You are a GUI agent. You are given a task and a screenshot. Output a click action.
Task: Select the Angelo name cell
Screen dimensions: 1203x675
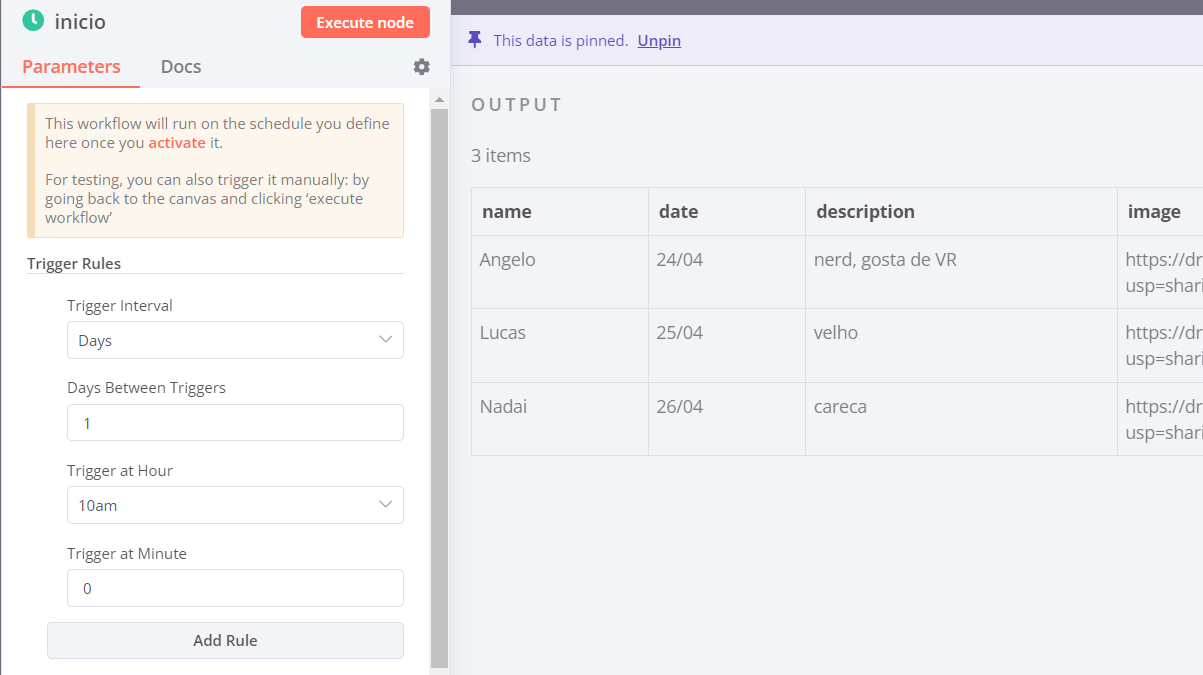tap(508, 260)
